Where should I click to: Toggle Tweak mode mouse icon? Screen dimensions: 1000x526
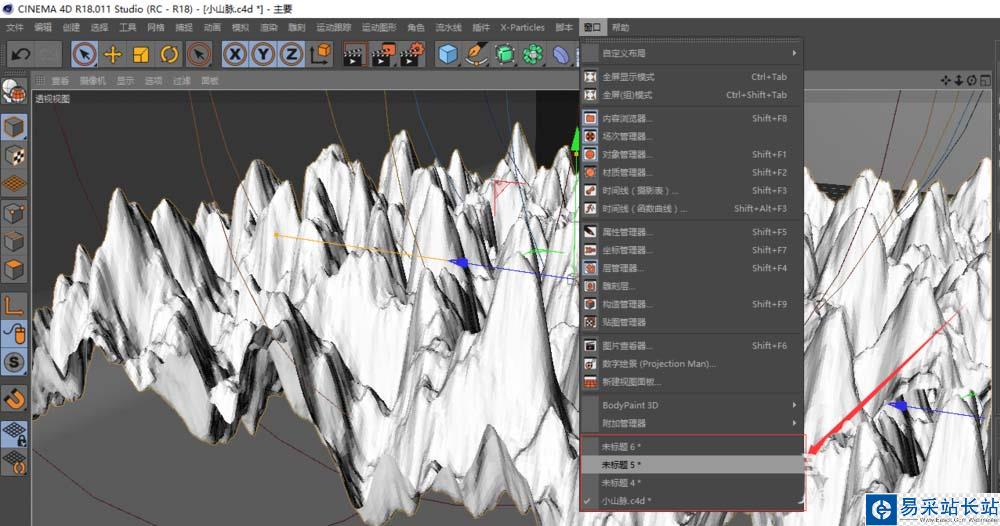click(x=14, y=334)
